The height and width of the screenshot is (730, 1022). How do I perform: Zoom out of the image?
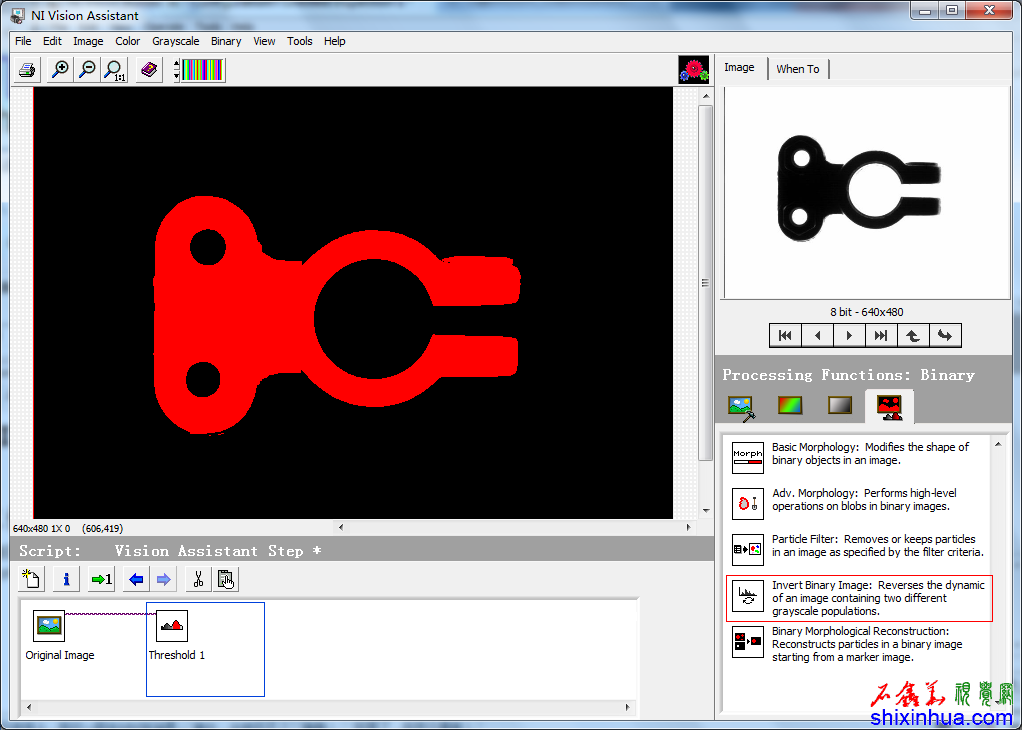click(x=87, y=70)
